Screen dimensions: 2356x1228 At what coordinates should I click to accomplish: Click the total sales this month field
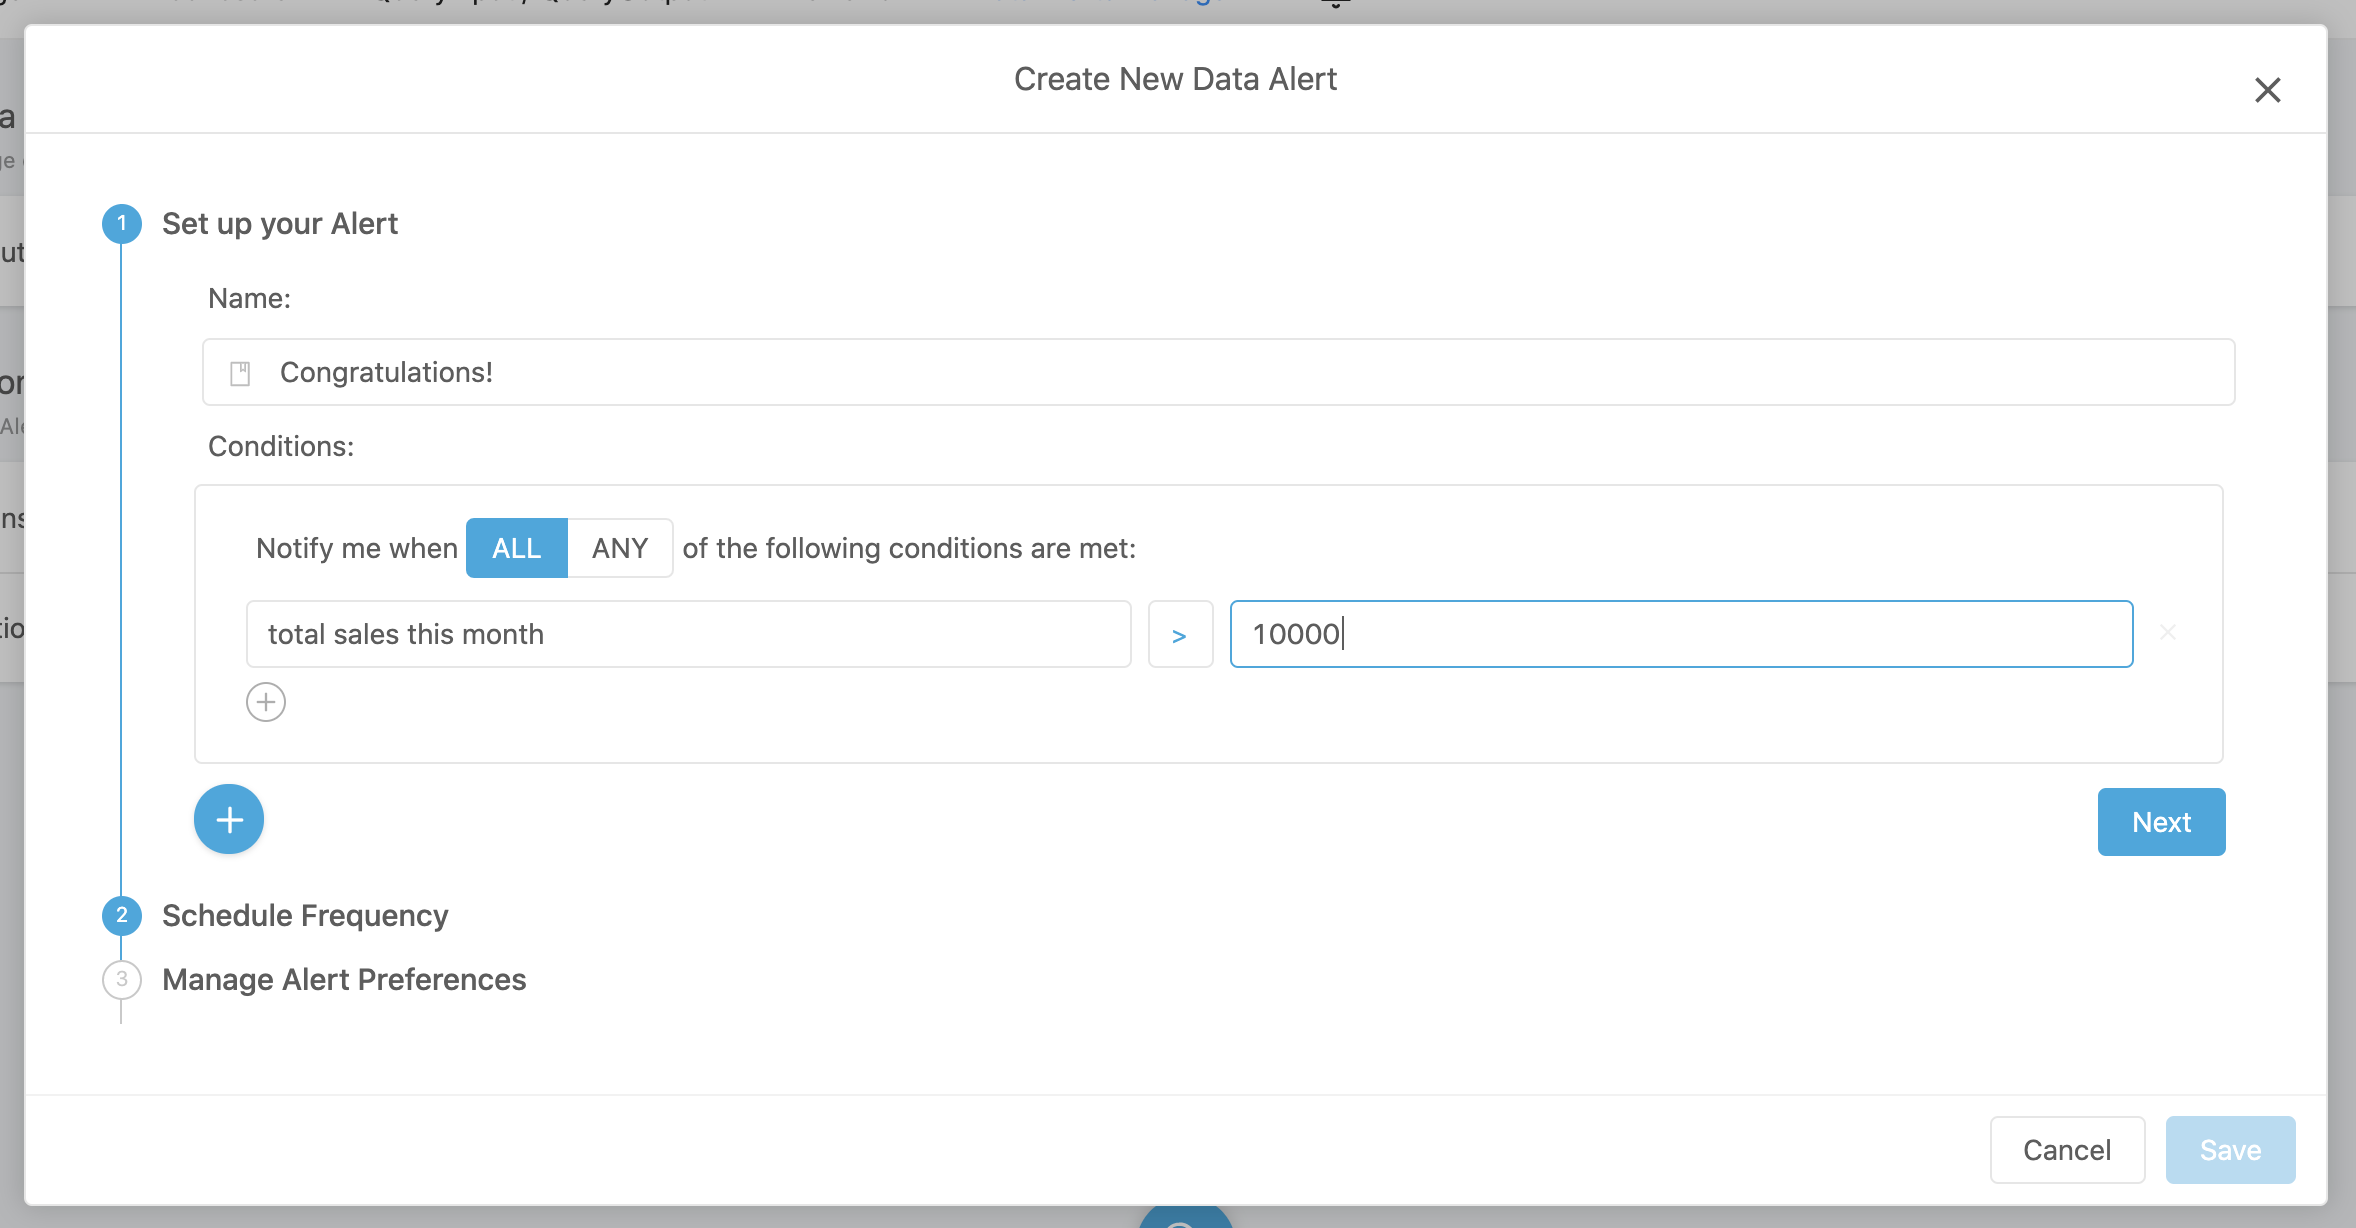pos(688,634)
